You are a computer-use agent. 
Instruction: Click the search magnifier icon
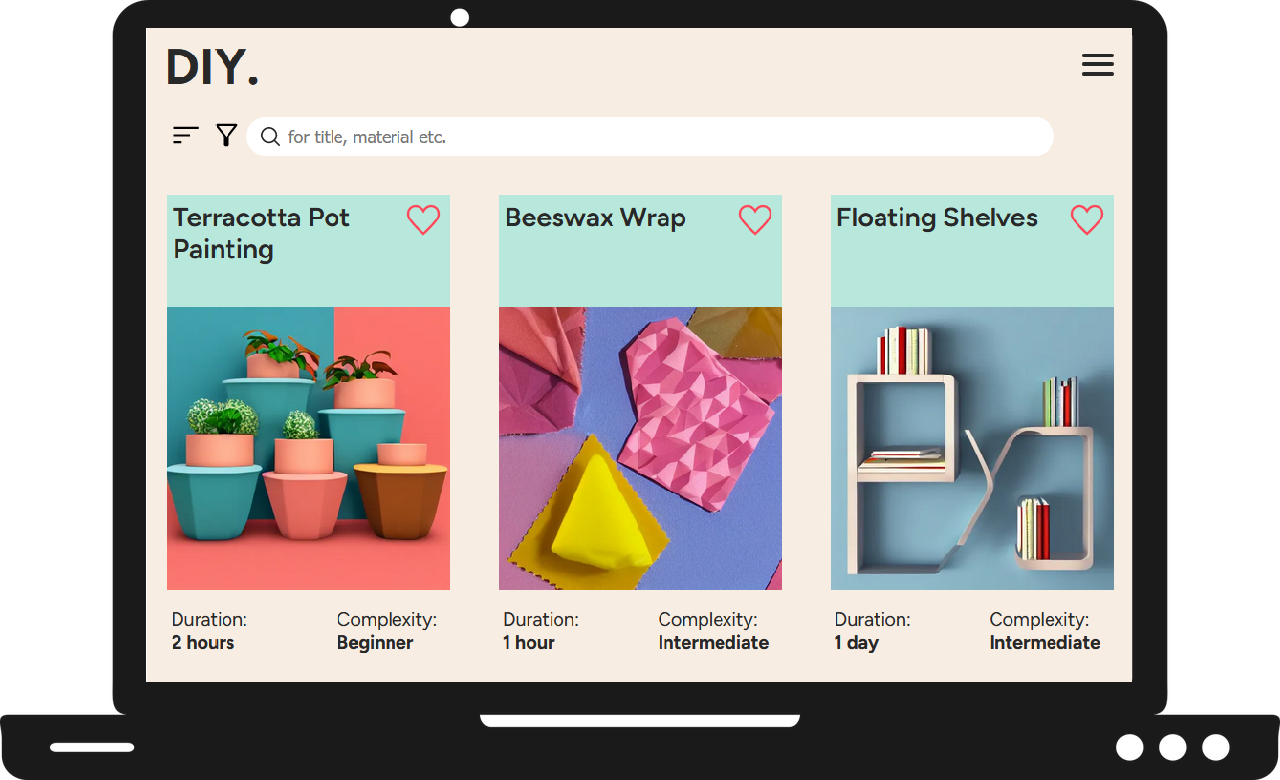(270, 136)
